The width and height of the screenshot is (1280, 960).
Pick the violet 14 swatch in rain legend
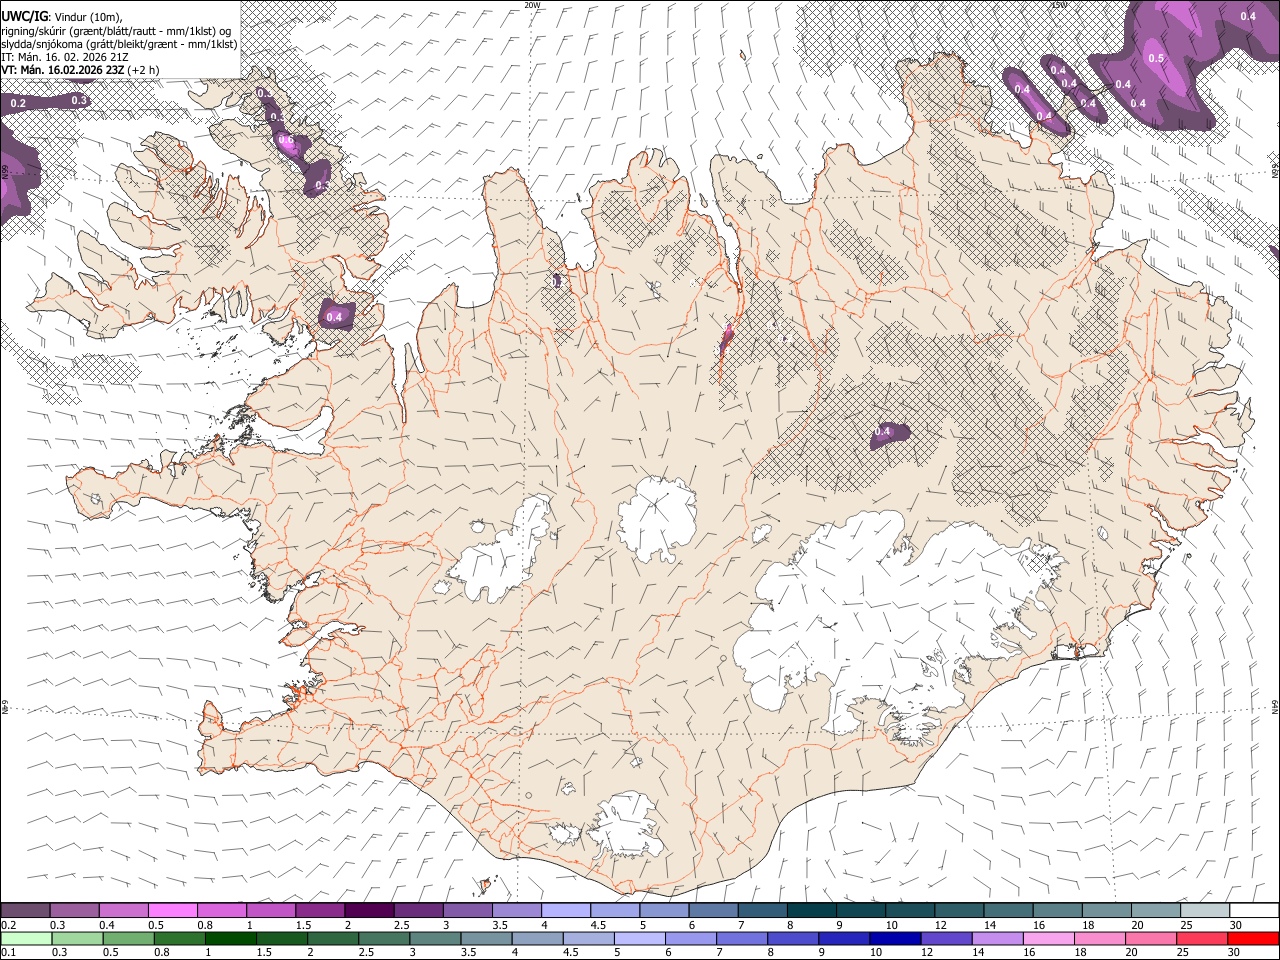tap(996, 938)
